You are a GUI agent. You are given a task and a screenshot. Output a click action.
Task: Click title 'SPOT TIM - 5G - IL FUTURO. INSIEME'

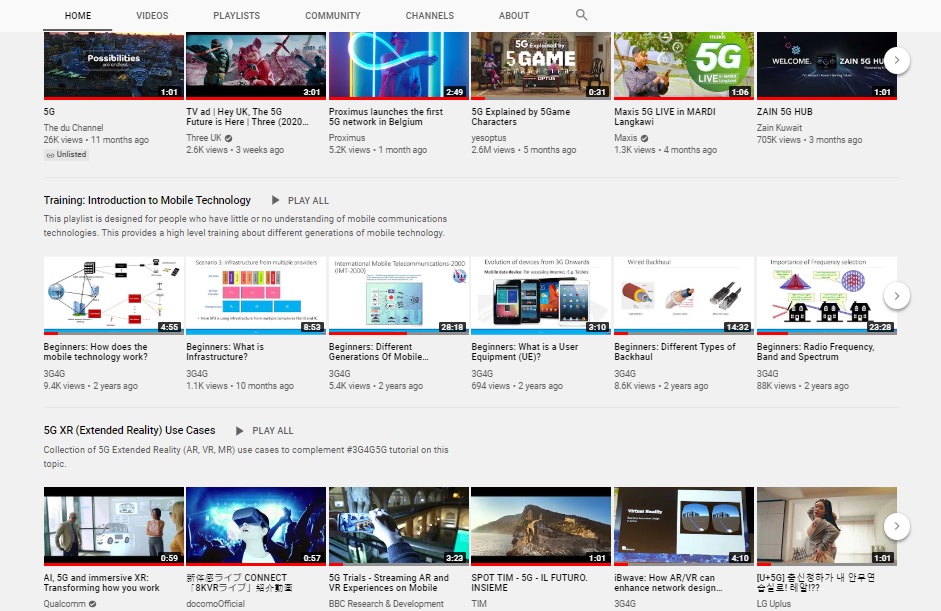[x=529, y=582]
